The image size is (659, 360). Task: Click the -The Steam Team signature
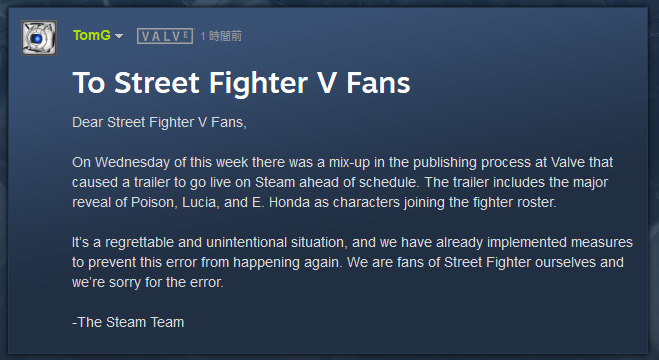coord(128,322)
